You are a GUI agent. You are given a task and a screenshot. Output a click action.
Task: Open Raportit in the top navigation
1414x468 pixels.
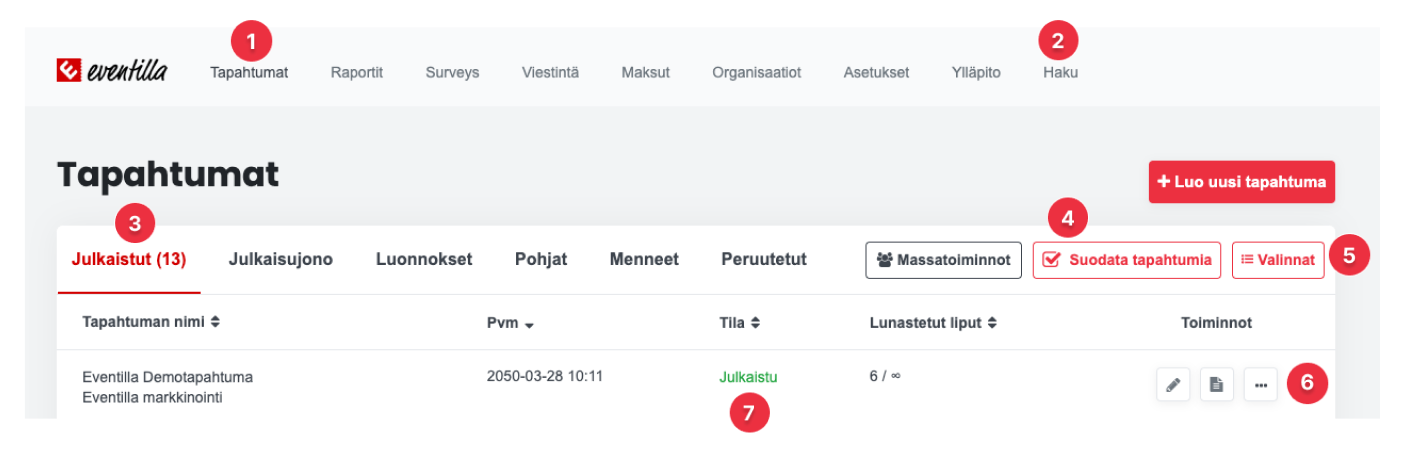(x=357, y=72)
